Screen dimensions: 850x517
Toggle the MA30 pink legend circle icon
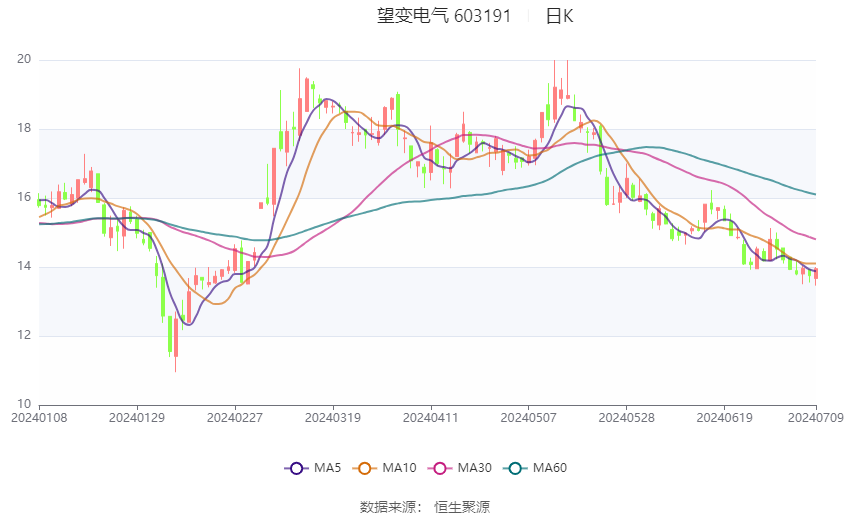440,468
